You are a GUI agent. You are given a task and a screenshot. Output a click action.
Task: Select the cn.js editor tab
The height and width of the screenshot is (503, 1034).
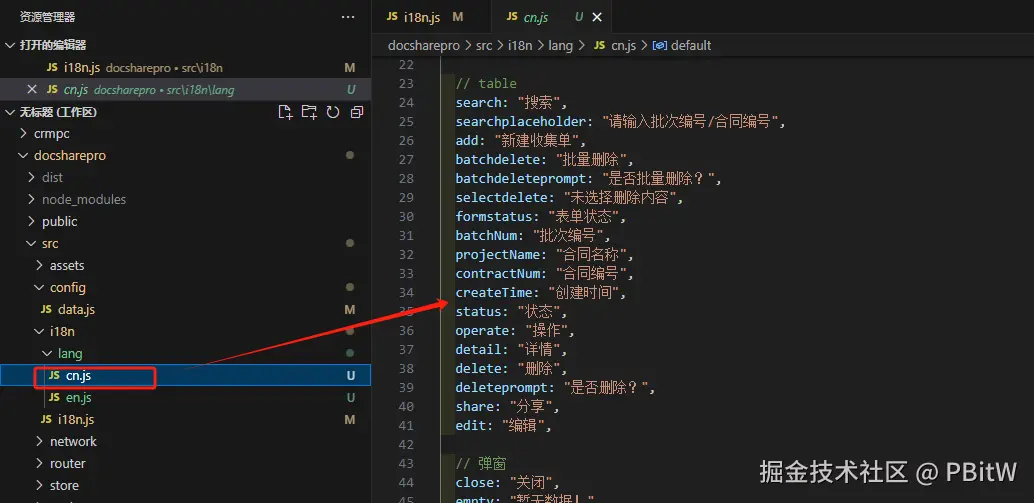click(553, 17)
